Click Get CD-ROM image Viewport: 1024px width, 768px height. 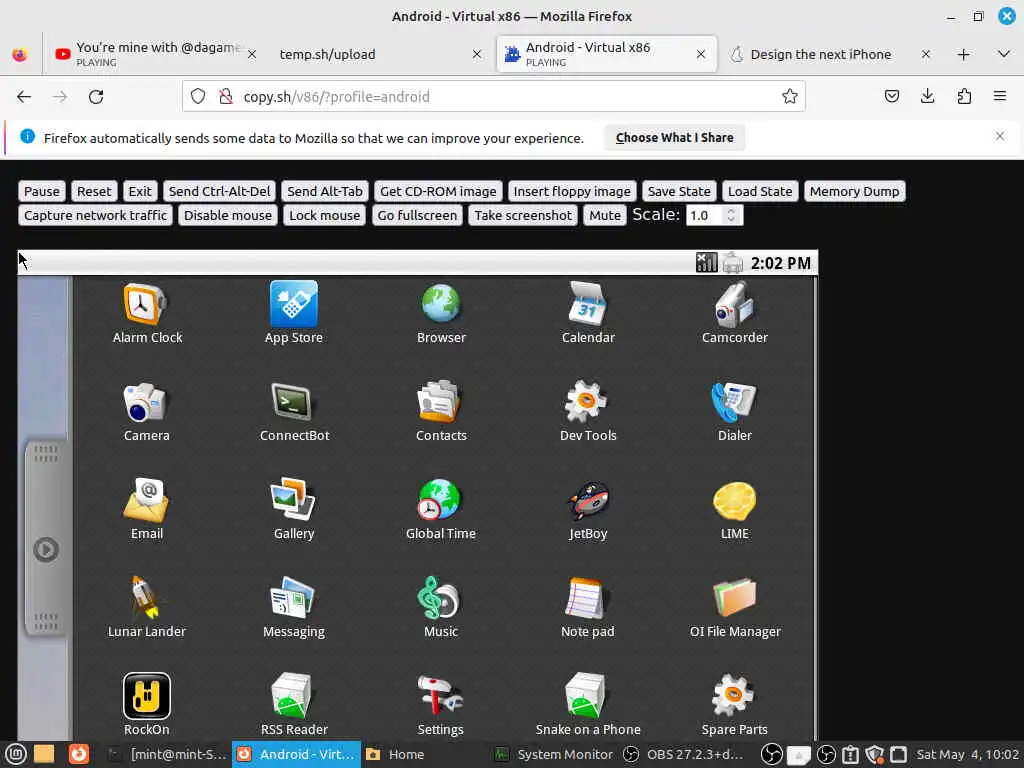(438, 191)
